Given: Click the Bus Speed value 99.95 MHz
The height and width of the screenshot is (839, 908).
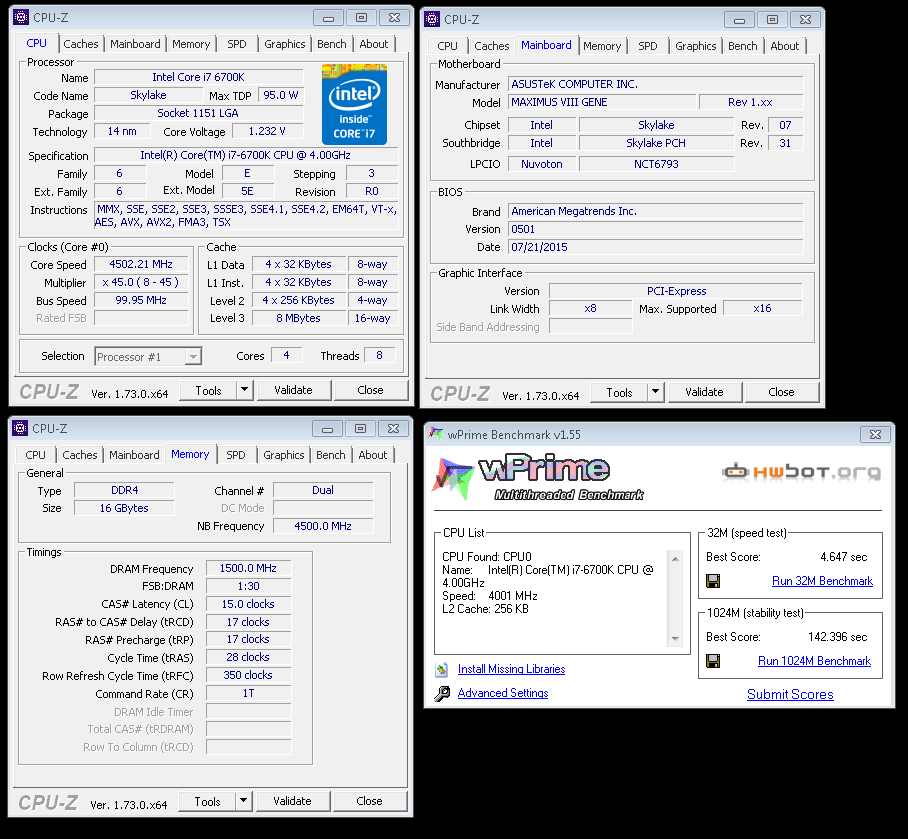Looking at the screenshot, I should (141, 300).
